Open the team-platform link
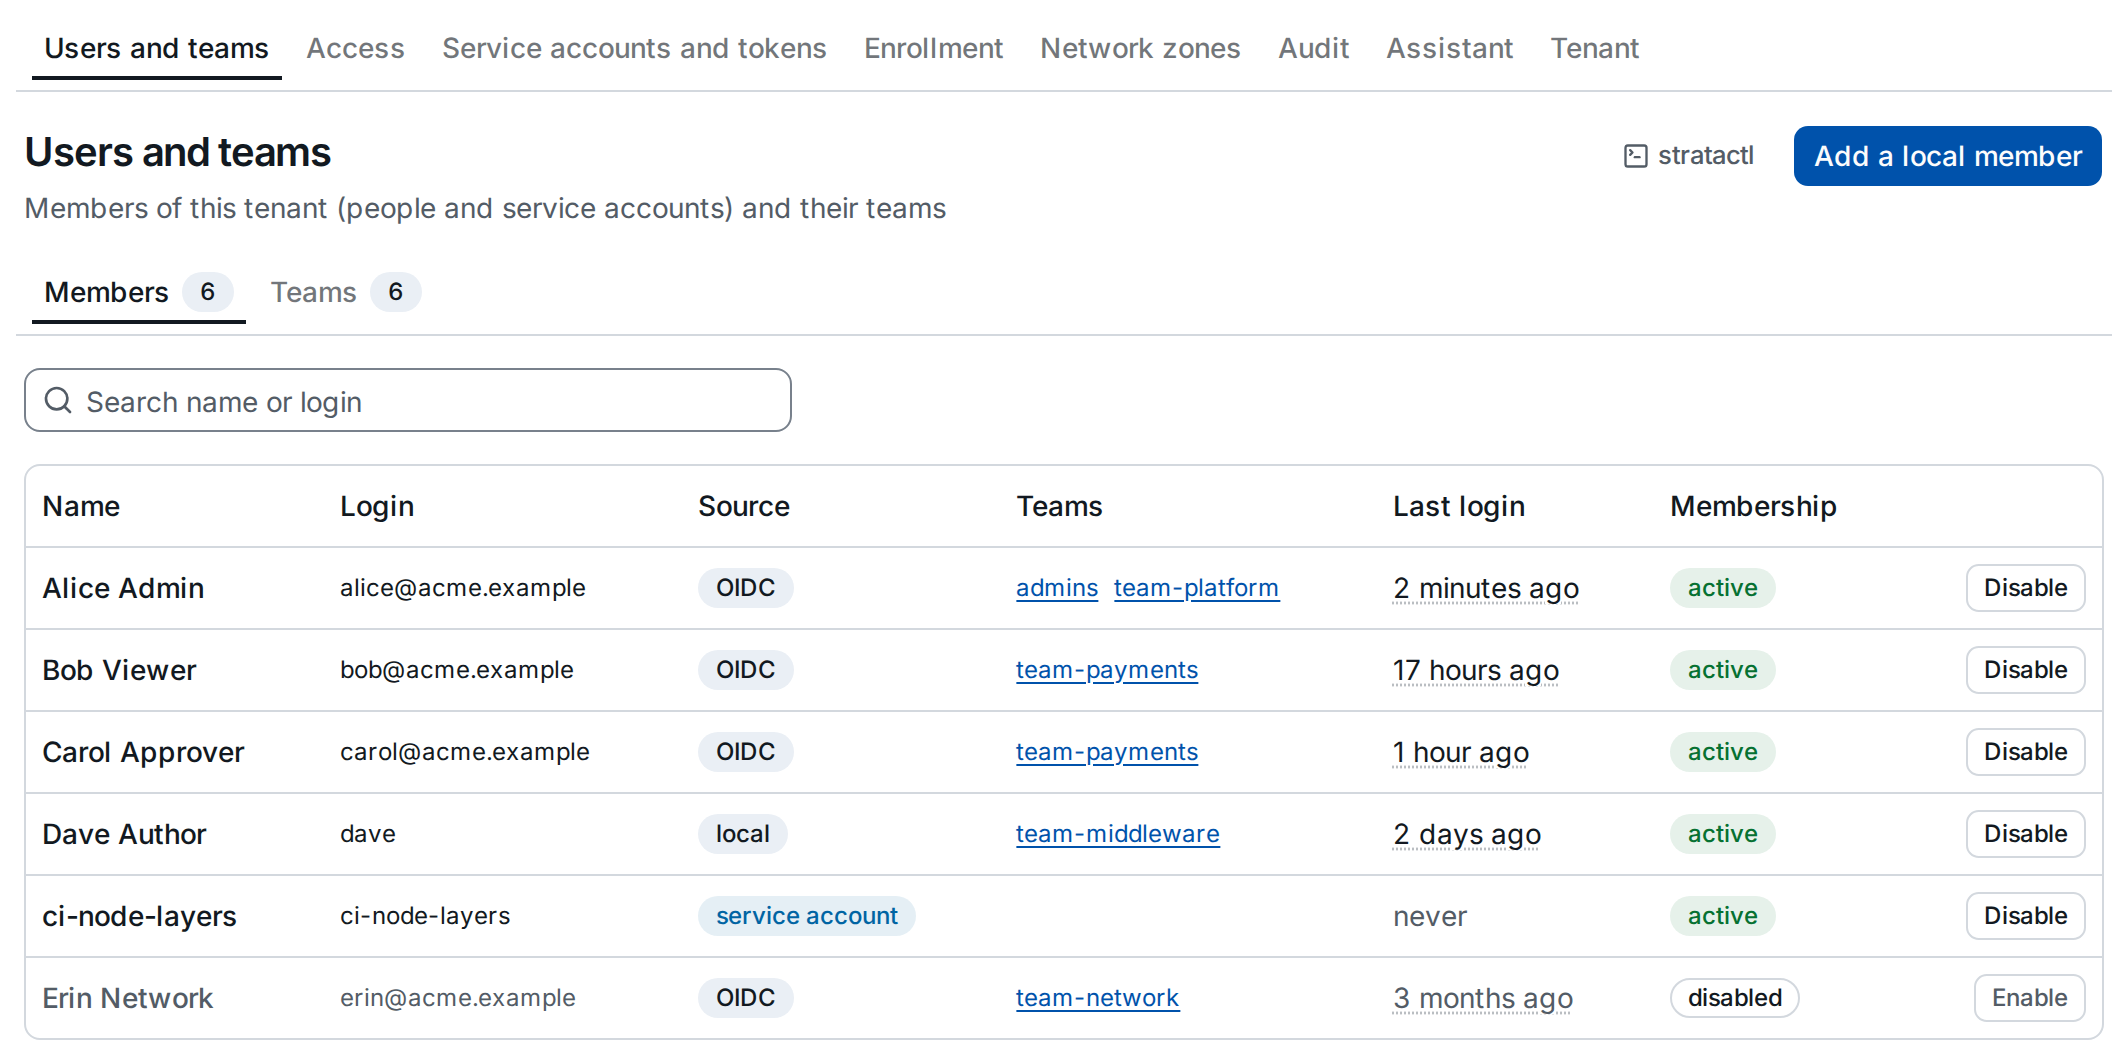The width and height of the screenshot is (2128, 1054). 1196,588
